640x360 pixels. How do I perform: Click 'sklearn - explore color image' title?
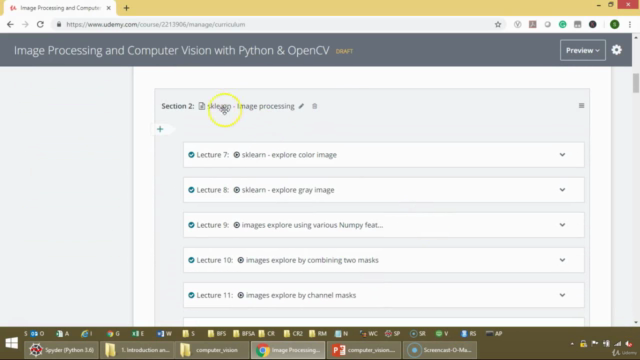(x=289, y=155)
